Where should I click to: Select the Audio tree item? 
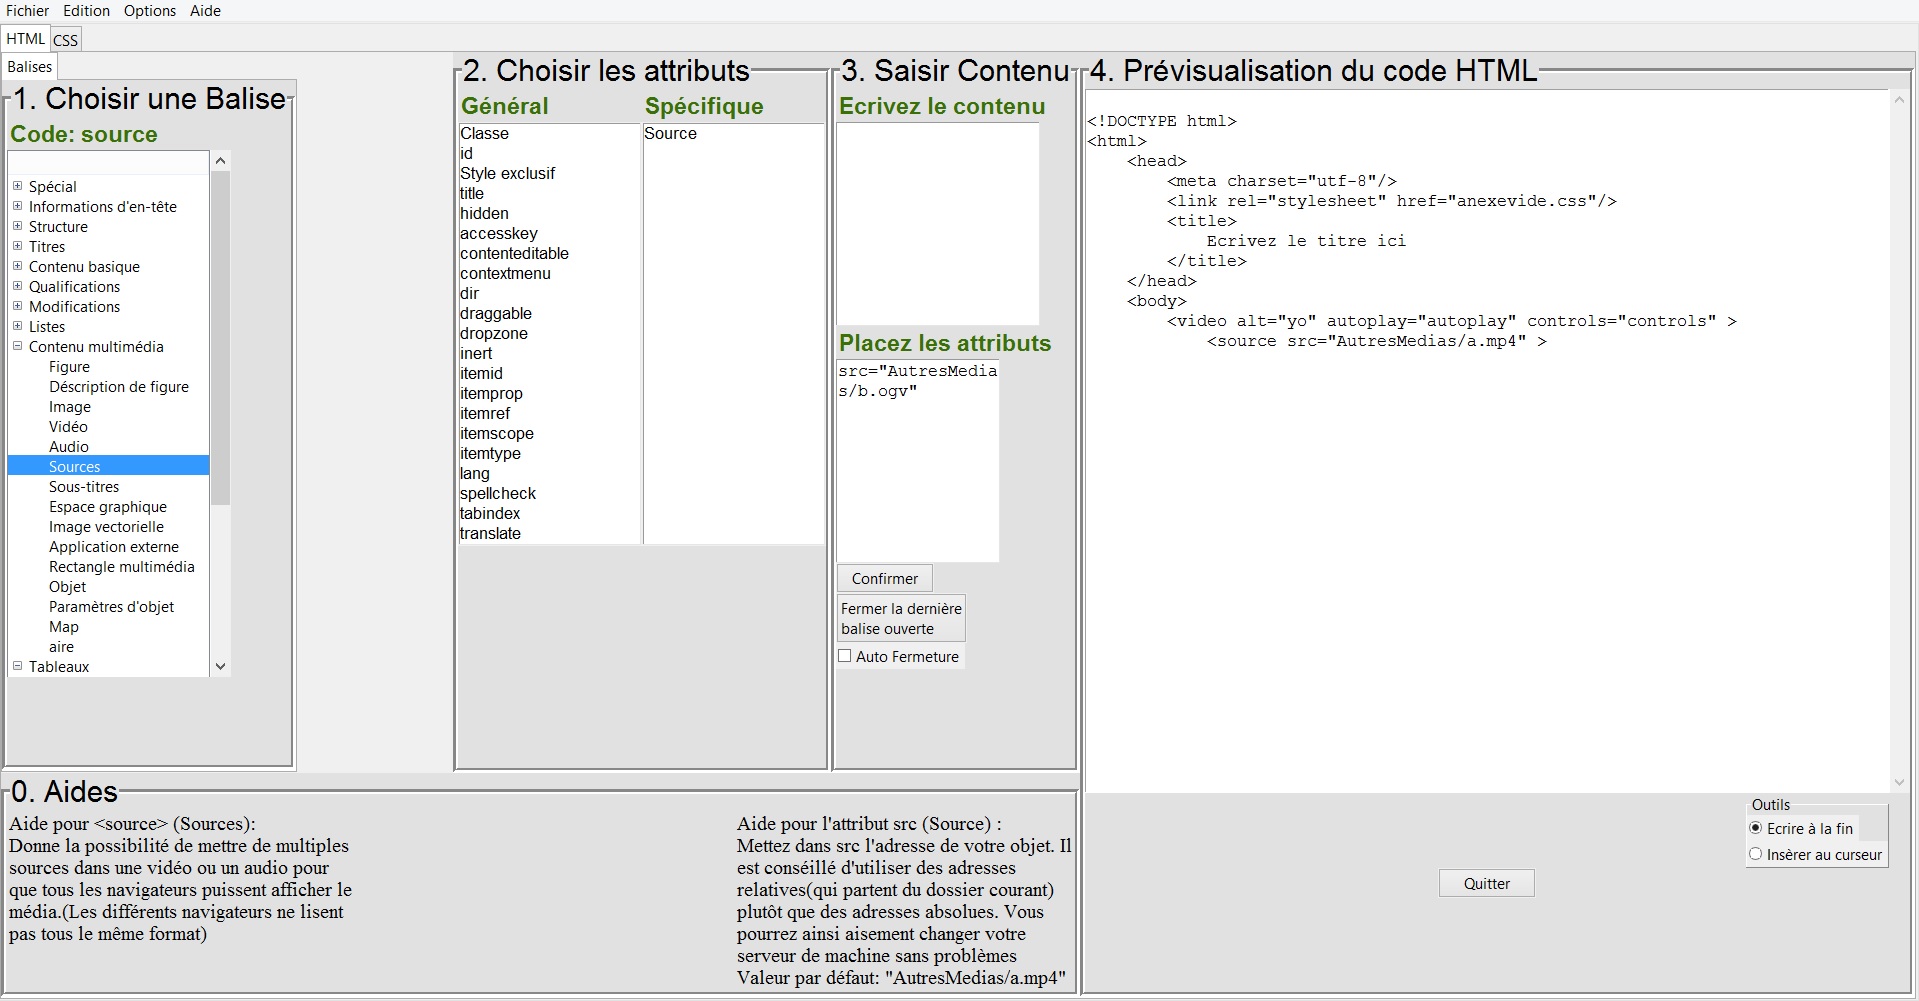pos(69,447)
